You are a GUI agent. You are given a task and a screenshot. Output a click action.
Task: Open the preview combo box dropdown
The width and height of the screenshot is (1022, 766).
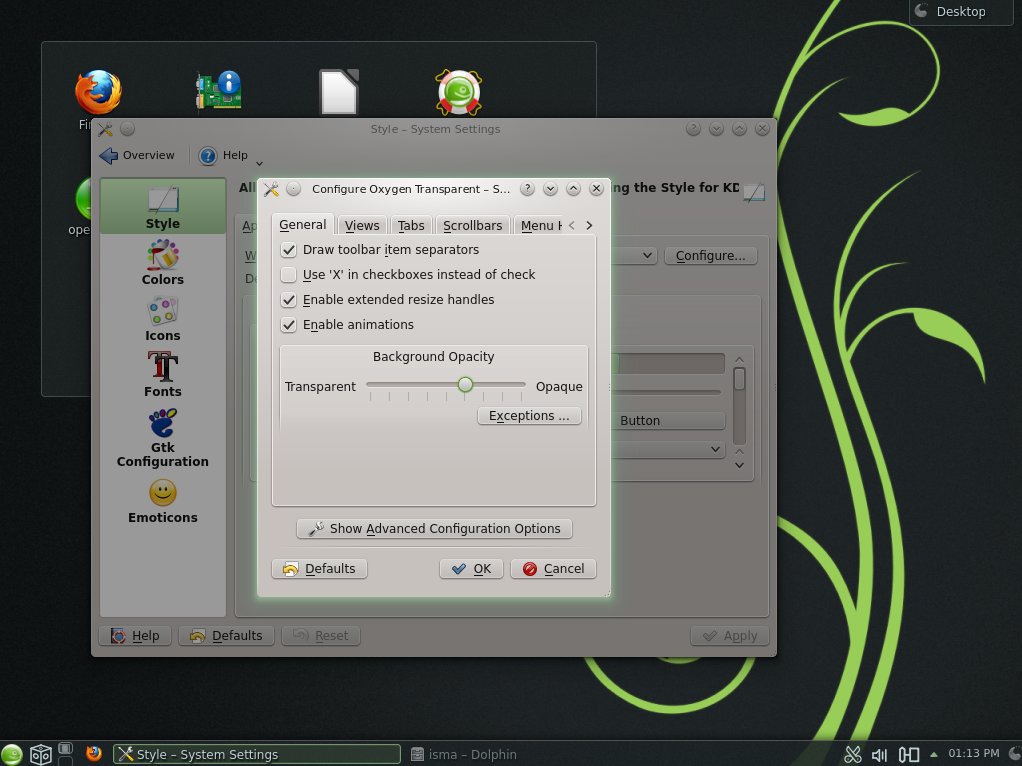[x=715, y=449]
